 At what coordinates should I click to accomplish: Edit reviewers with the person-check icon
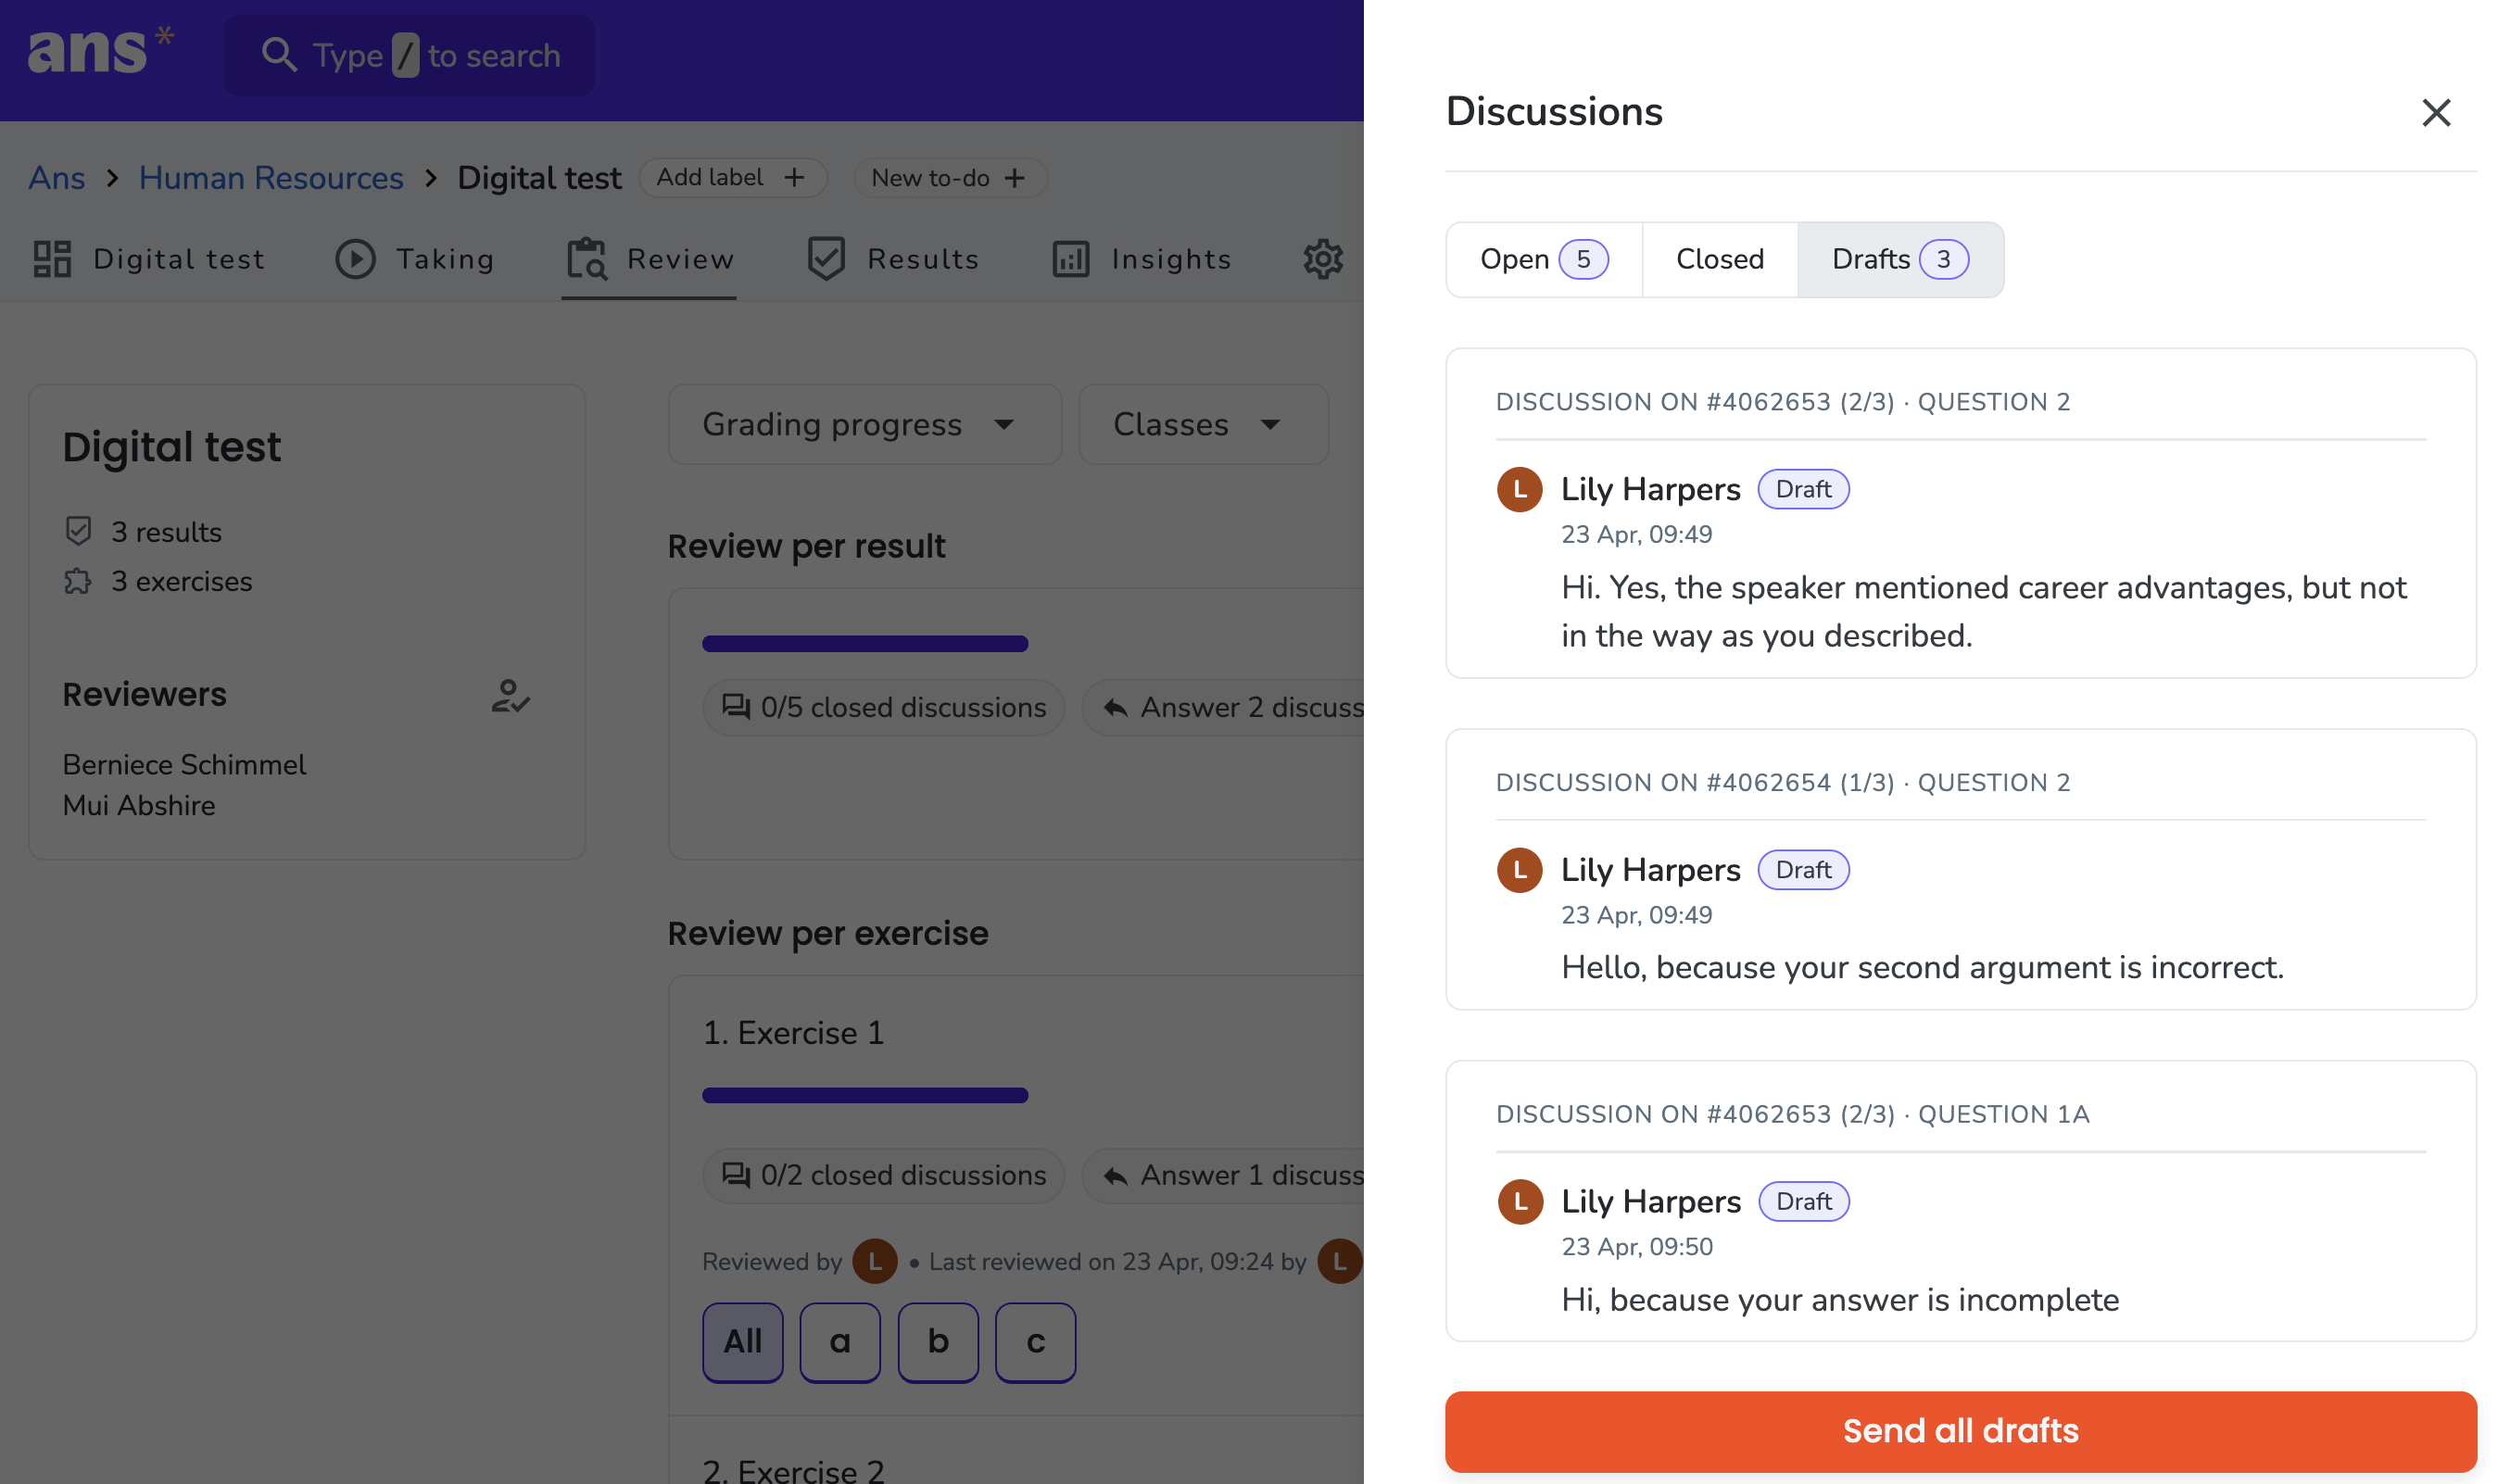[510, 696]
